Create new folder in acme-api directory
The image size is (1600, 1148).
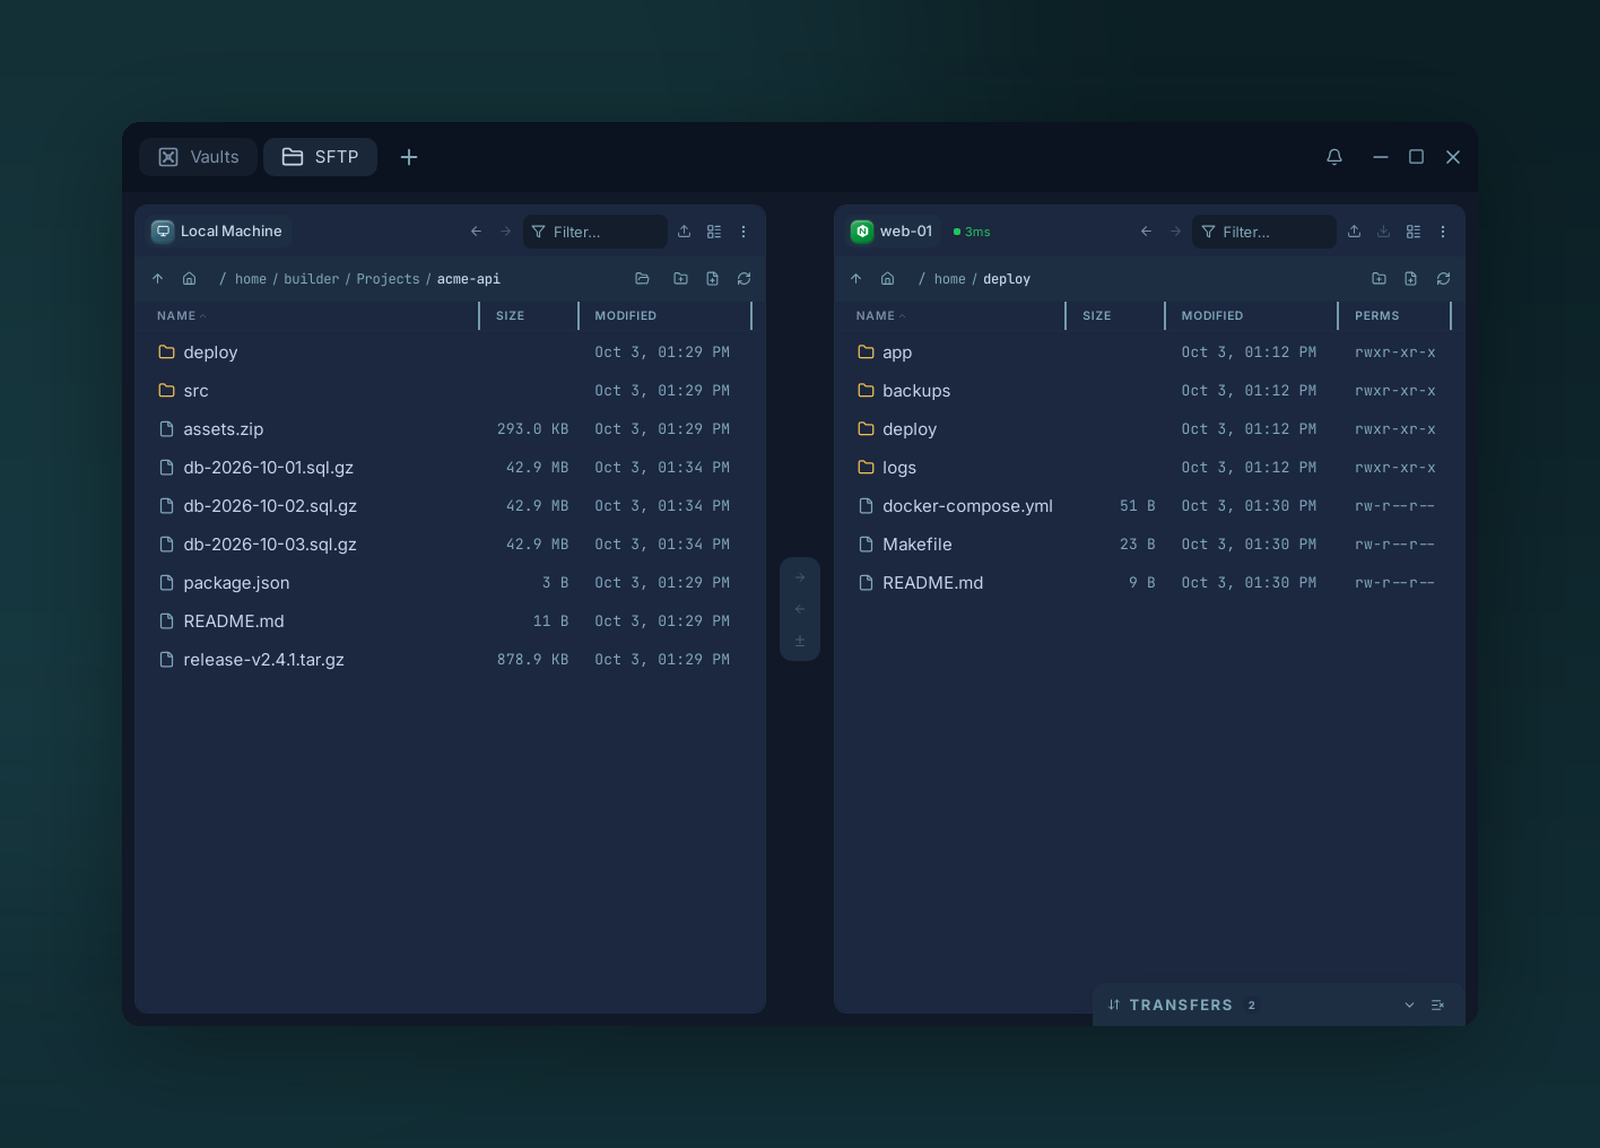(x=680, y=279)
